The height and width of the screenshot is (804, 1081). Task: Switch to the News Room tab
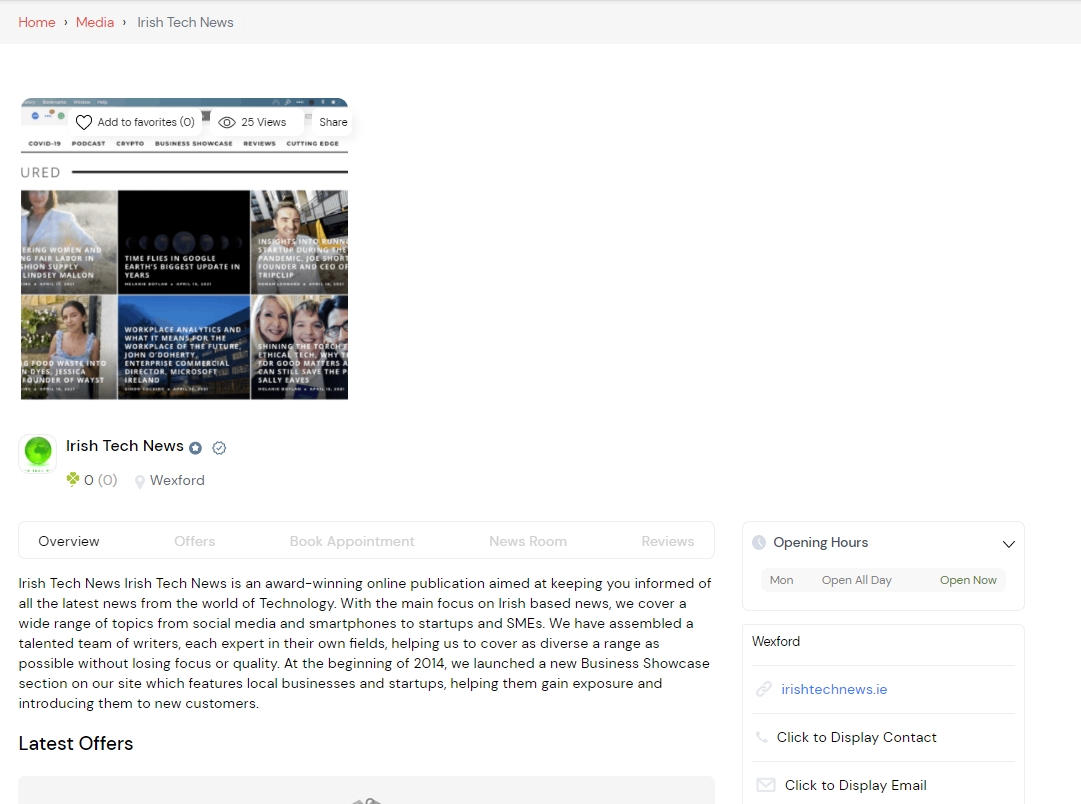[528, 541]
